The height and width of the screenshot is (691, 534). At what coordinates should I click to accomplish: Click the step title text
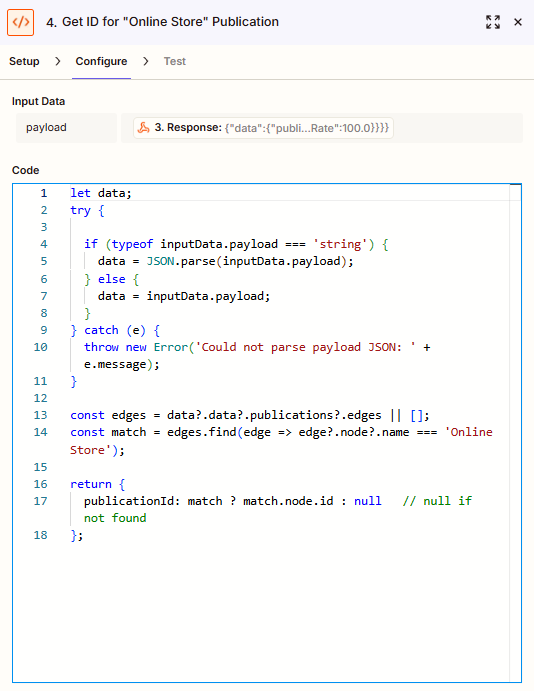162,22
